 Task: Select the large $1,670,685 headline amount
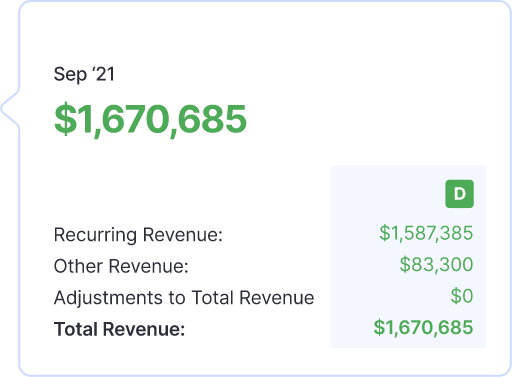(x=150, y=119)
